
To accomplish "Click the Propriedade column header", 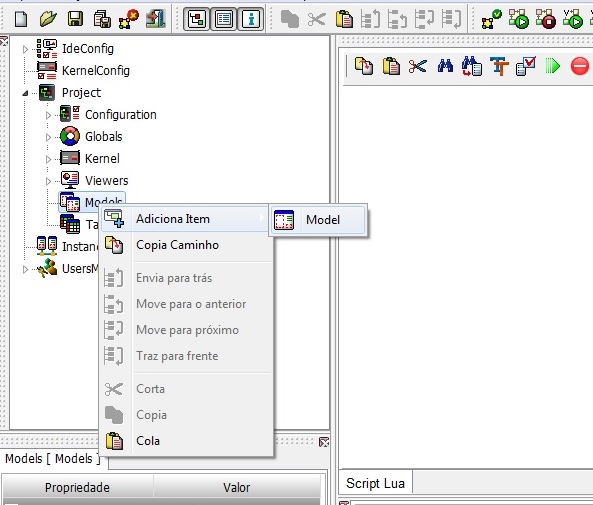I will coord(77,488).
